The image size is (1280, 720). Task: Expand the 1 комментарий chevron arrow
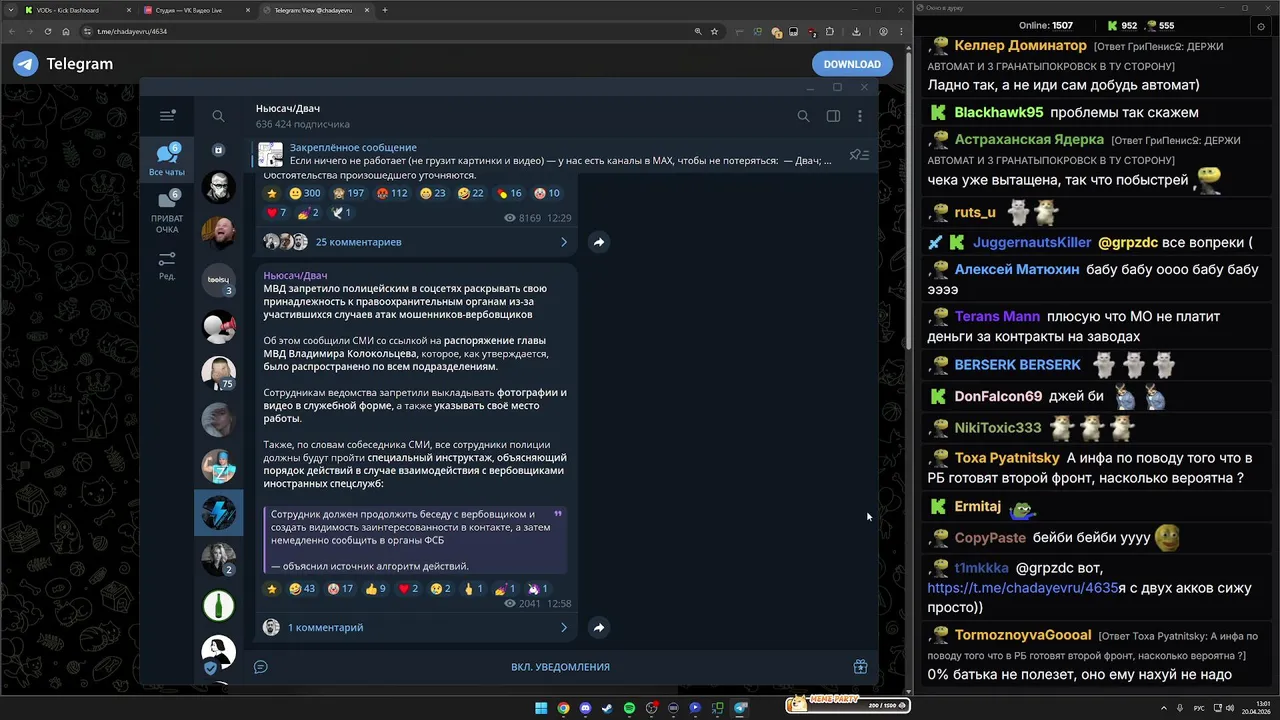(x=563, y=628)
